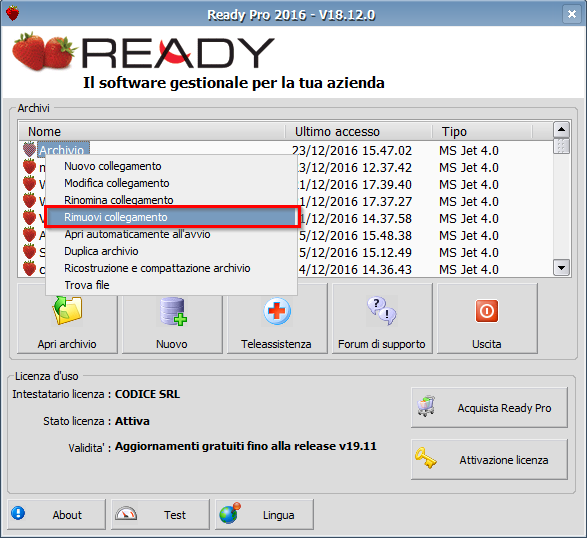Click the database plus icon above Nuovo
This screenshot has height=538, width=587.
click(x=173, y=311)
